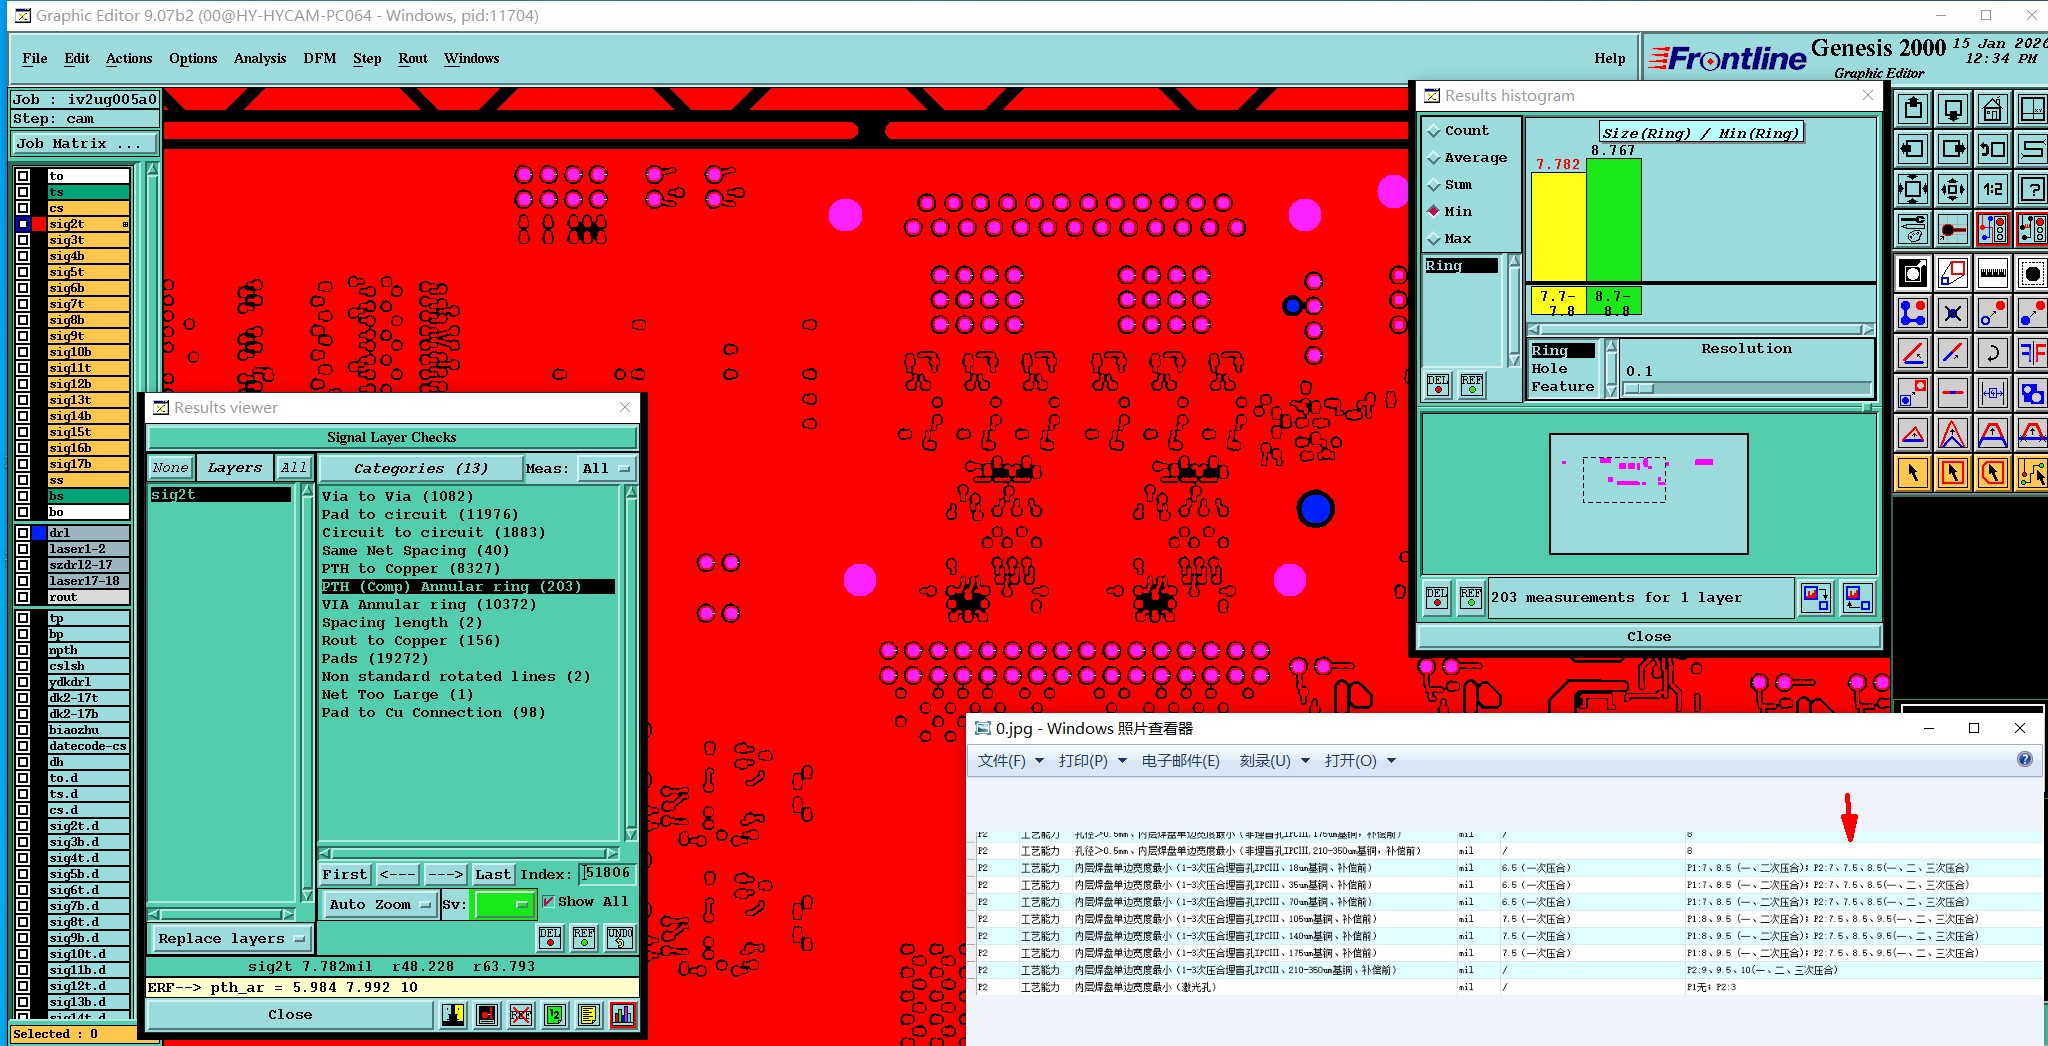Viewport: 2048px width, 1046px height.
Task: Click the yellow notes report icon
Action: point(589,1015)
